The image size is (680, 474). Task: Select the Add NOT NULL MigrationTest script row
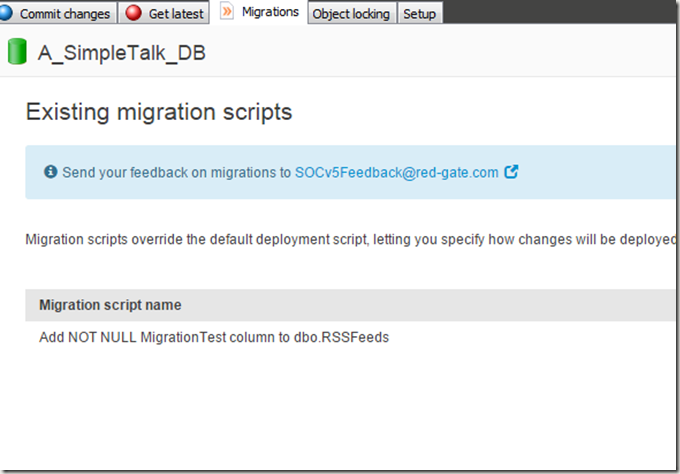coord(214,337)
